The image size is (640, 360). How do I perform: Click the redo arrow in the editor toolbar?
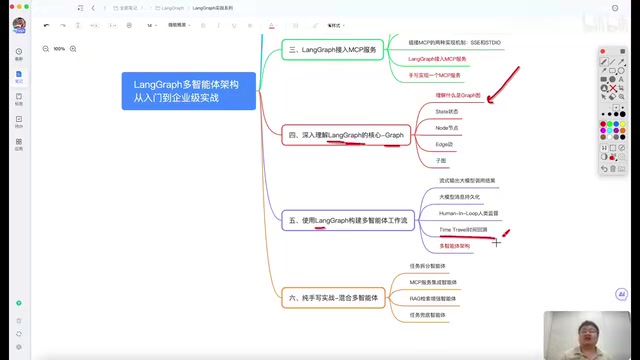tap(62, 25)
